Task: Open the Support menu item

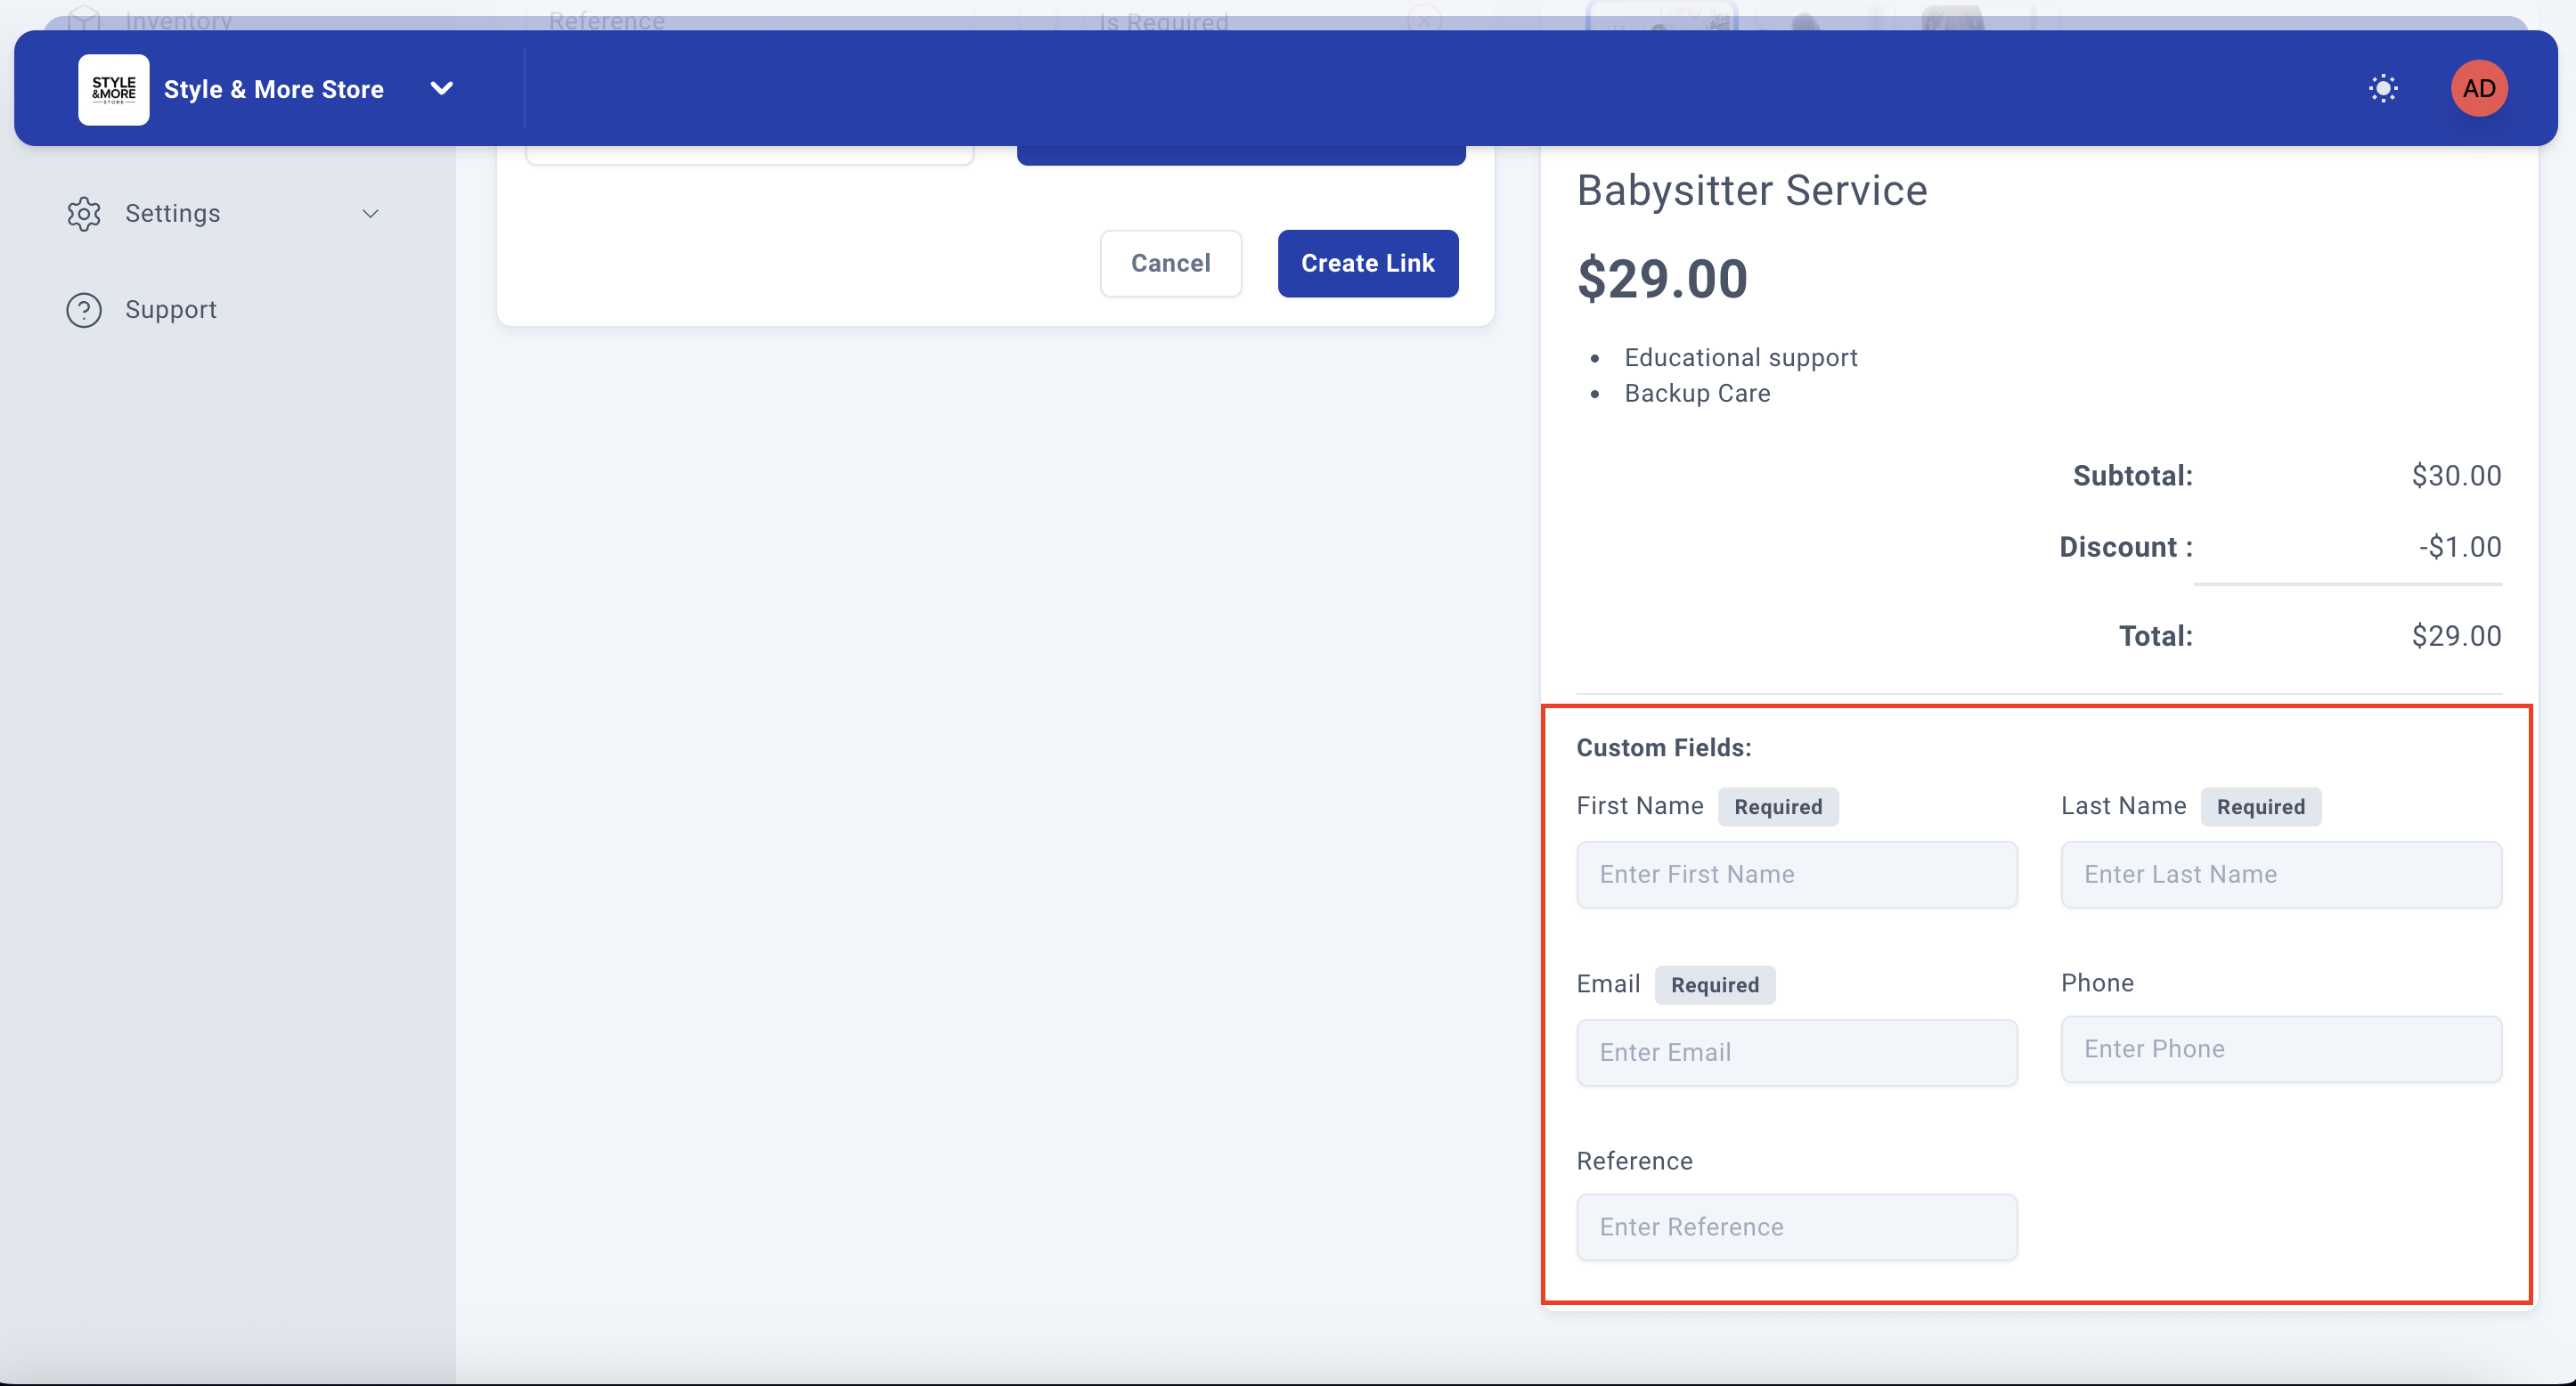Action: coord(171,310)
